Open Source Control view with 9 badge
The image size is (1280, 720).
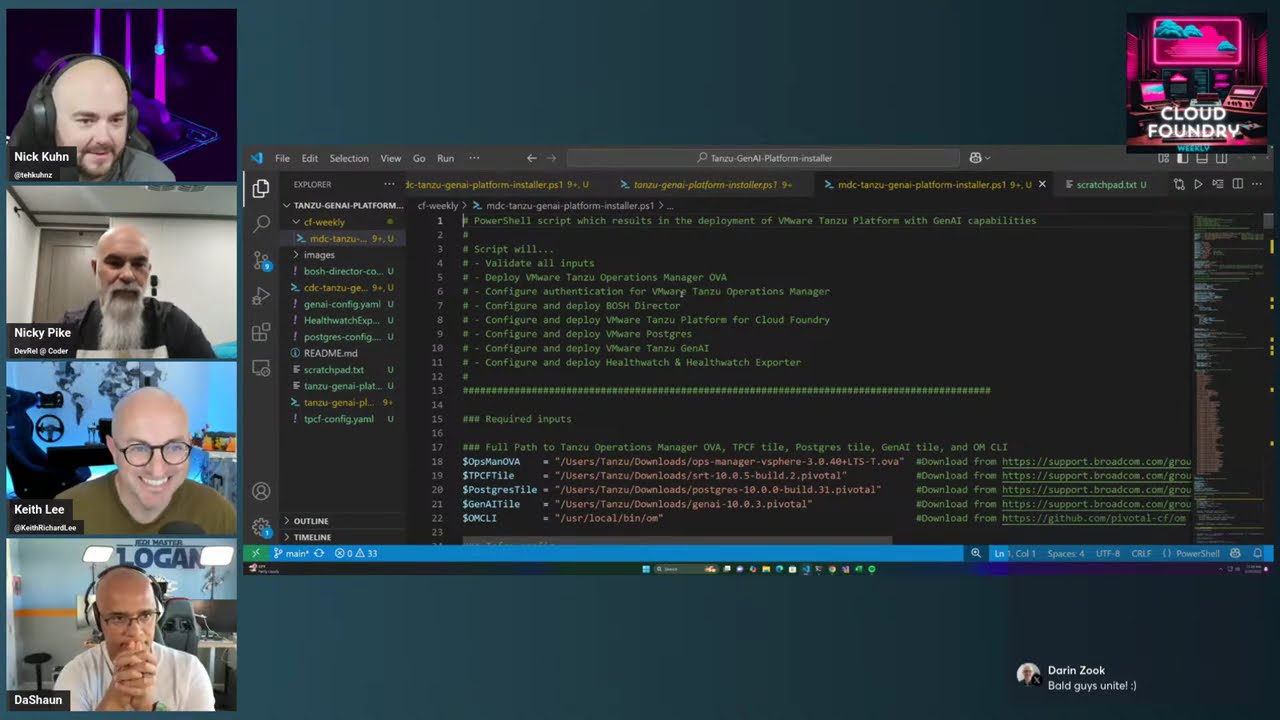click(261, 260)
